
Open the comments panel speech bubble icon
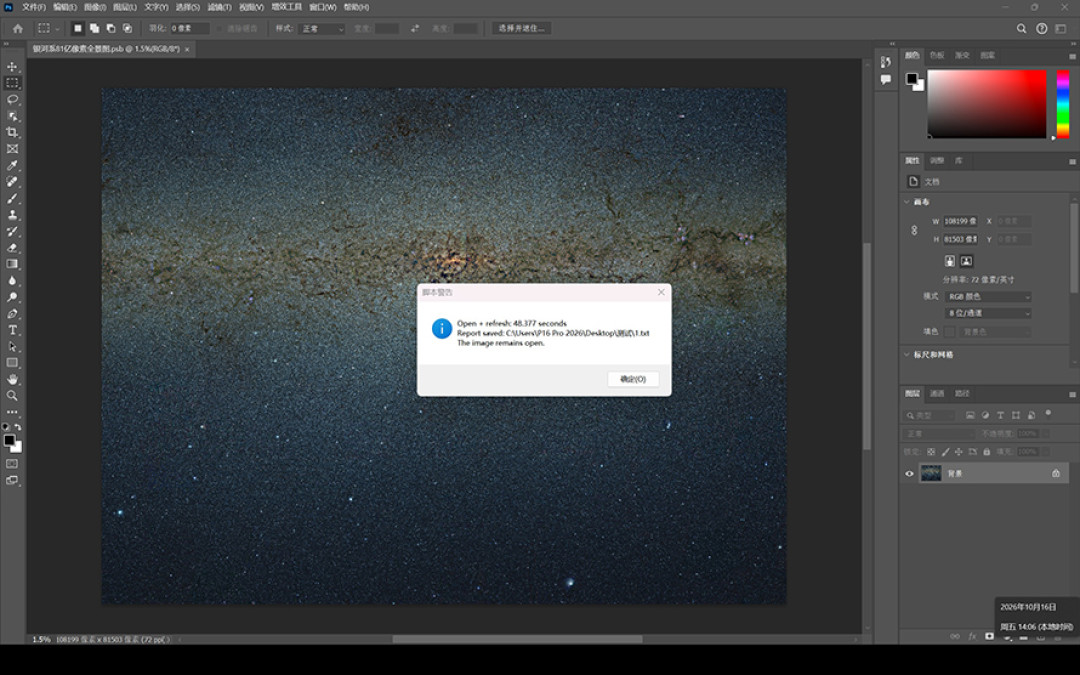(886, 80)
